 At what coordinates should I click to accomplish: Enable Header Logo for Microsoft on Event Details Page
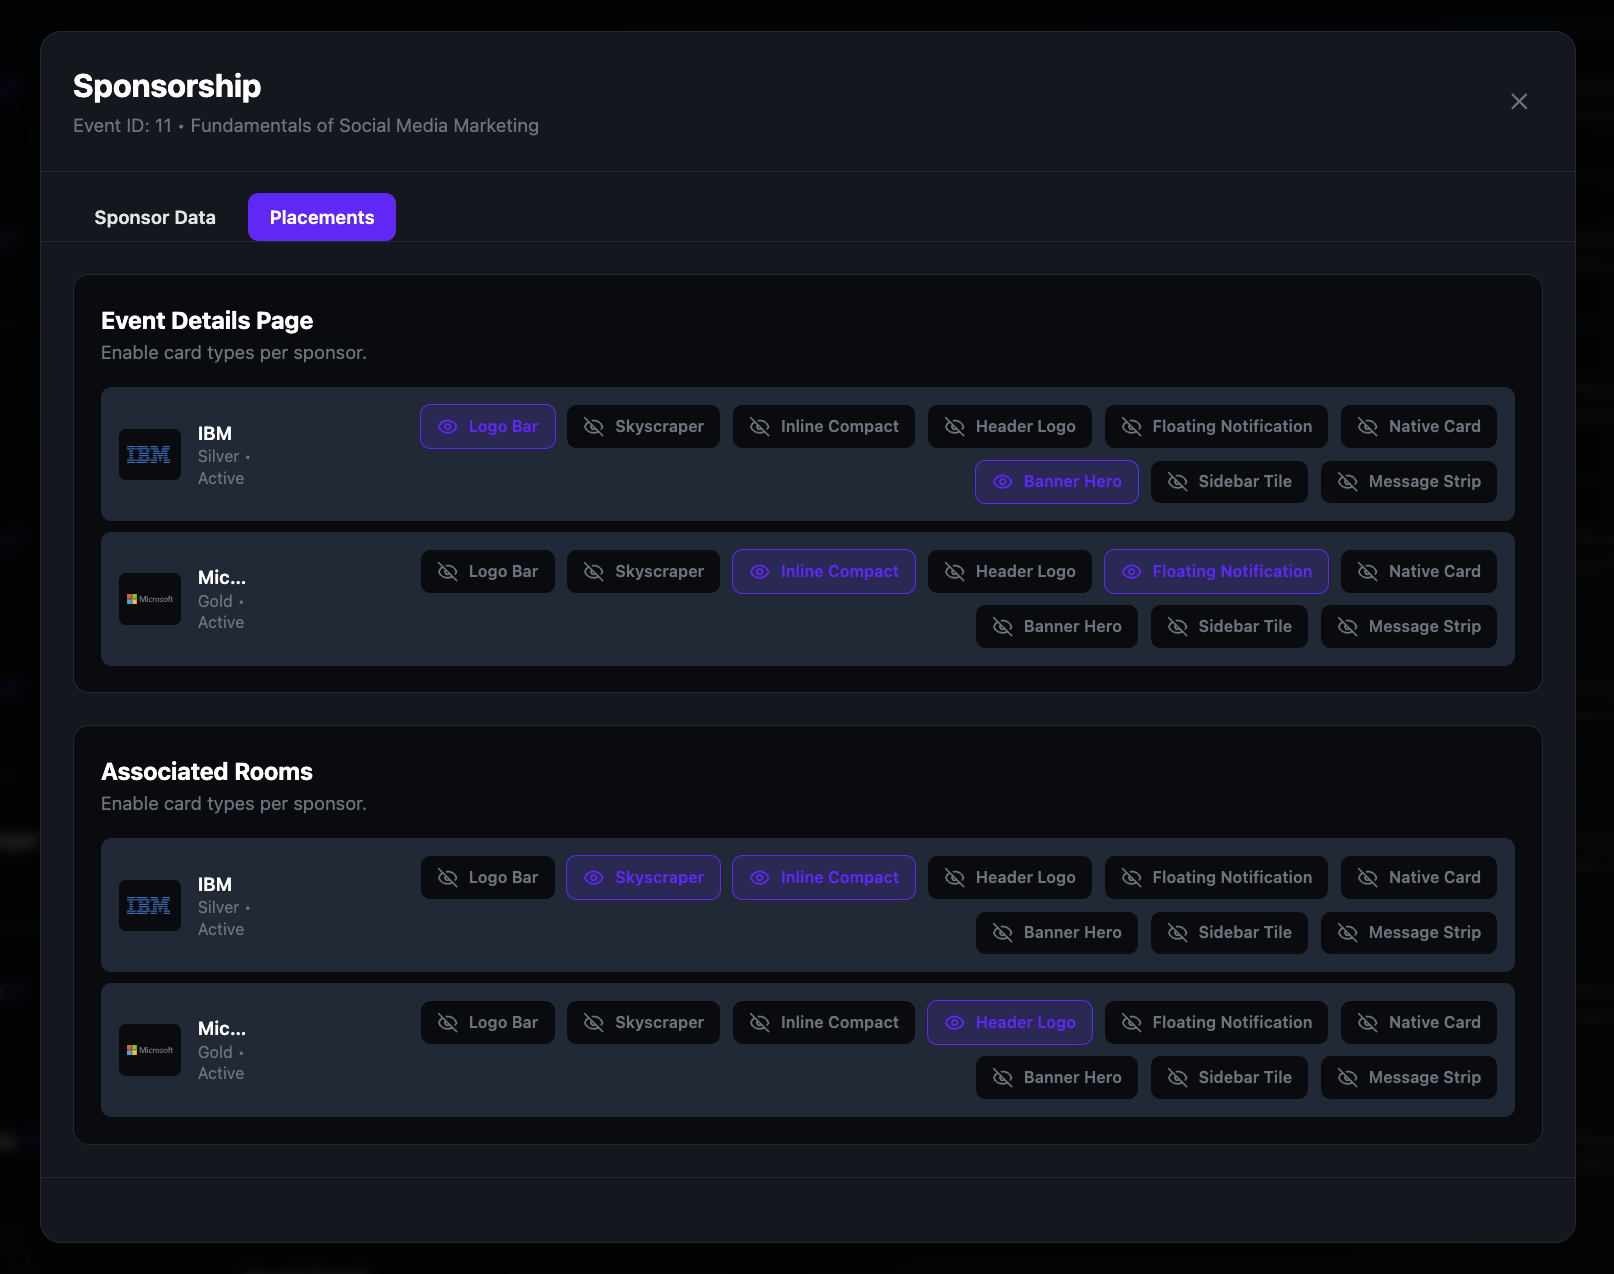click(1010, 572)
